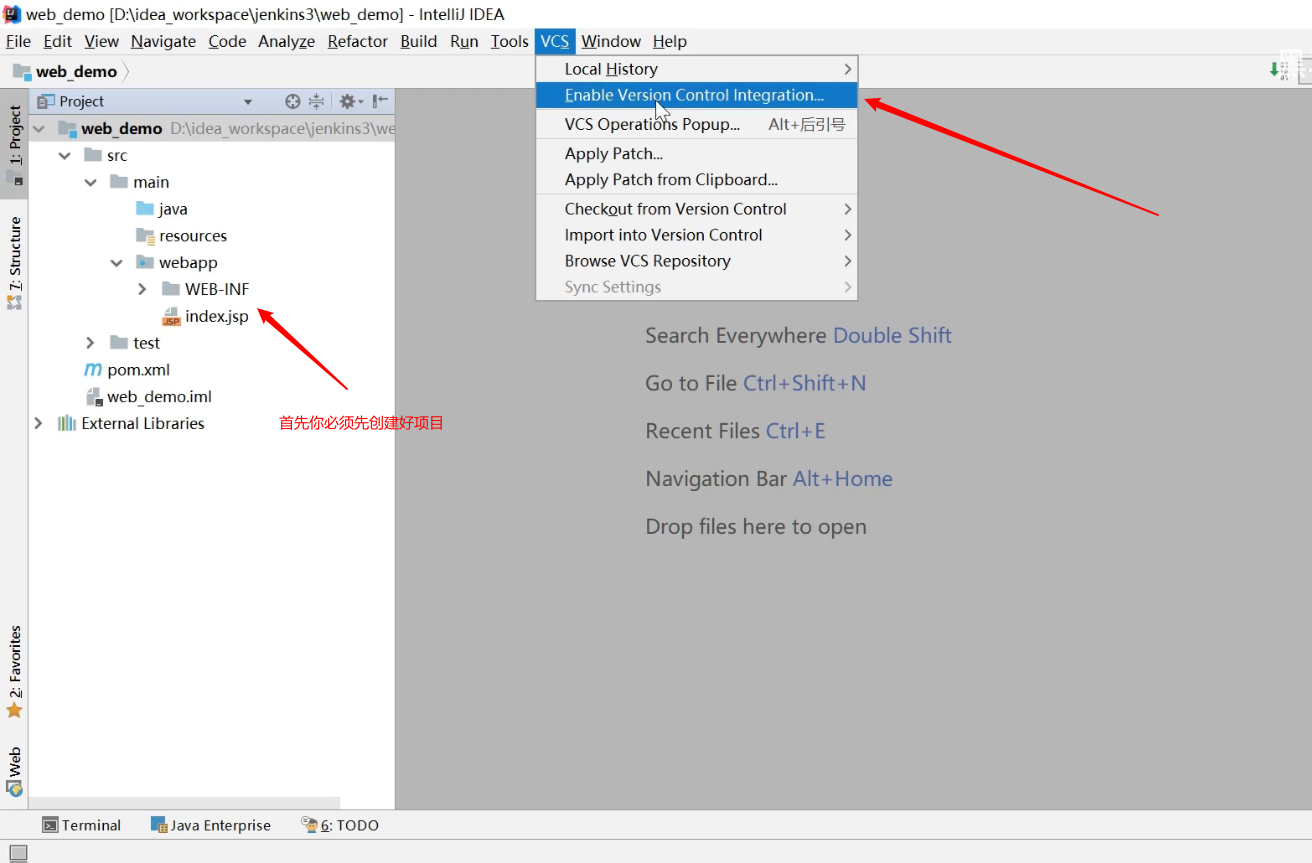This screenshot has height=863, width=1312.
Task: Open the Refactor menu
Action: pyautogui.click(x=357, y=41)
